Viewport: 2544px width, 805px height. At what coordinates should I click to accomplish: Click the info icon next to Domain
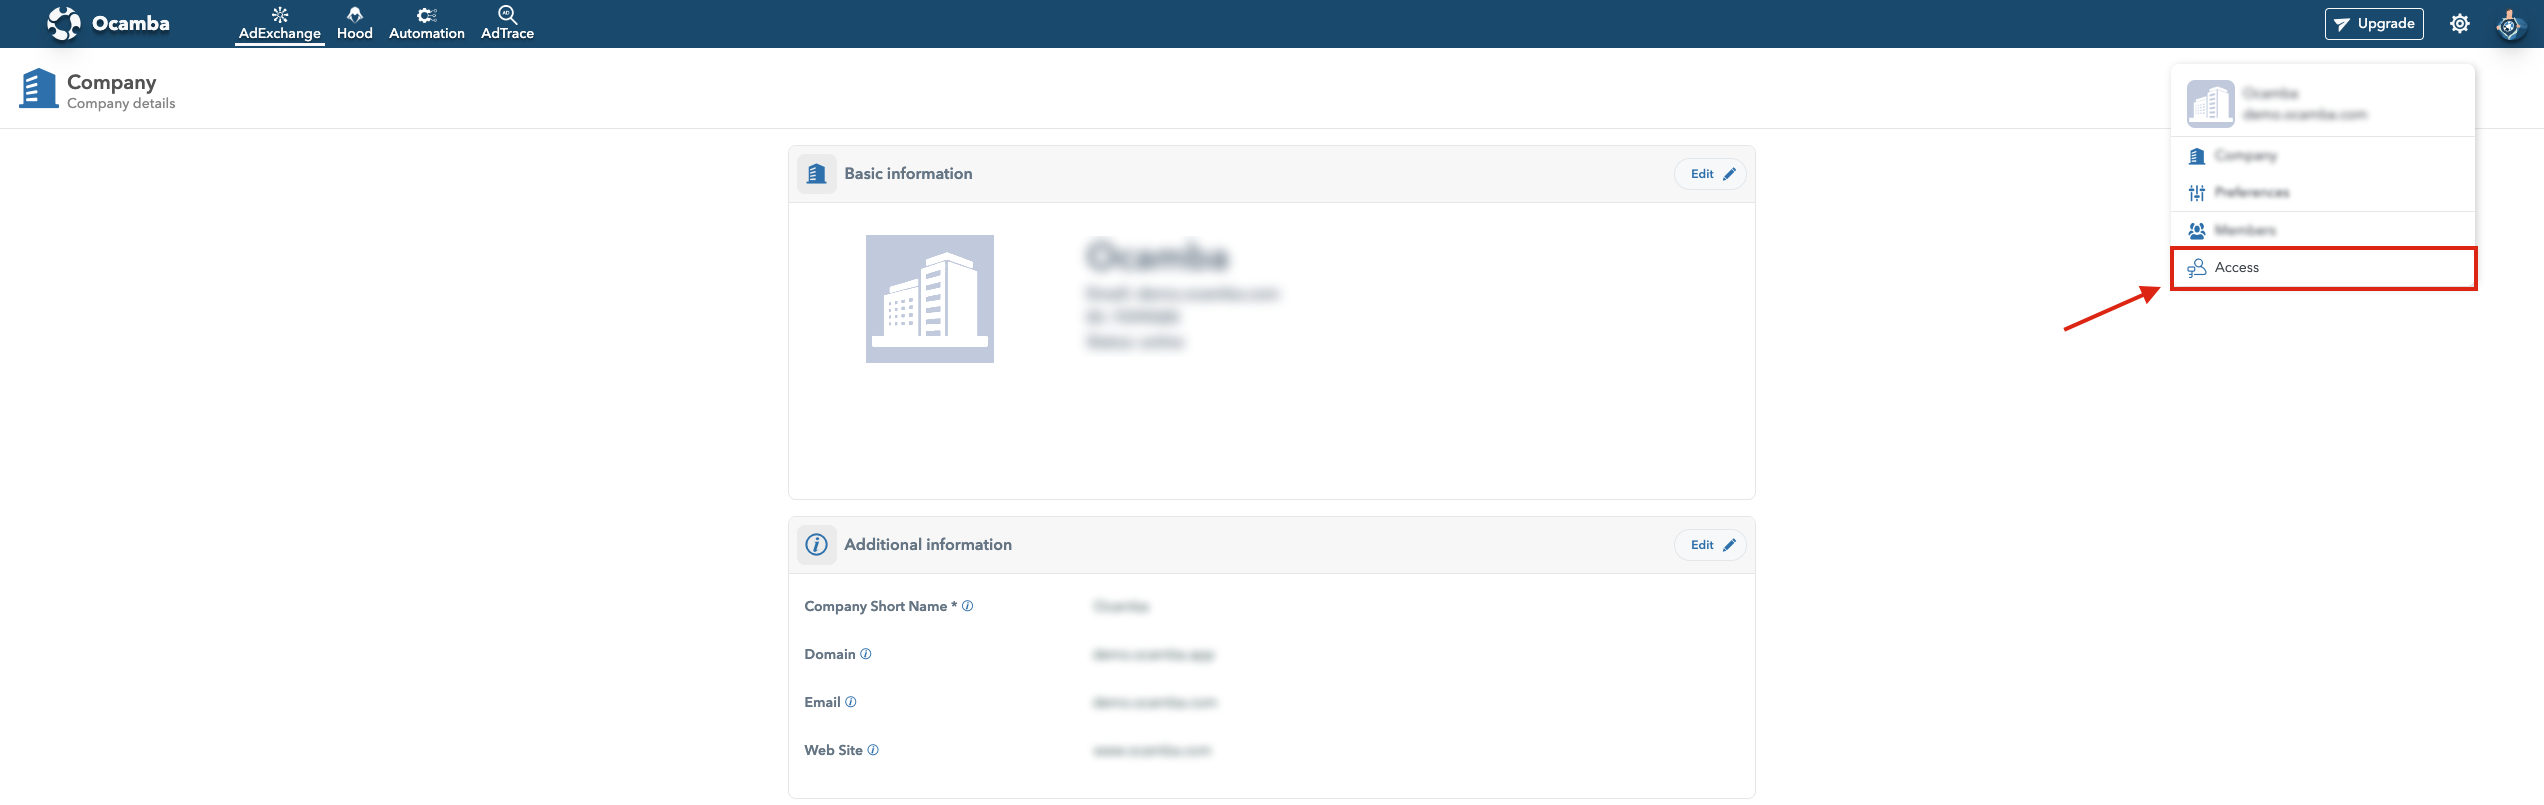click(866, 654)
